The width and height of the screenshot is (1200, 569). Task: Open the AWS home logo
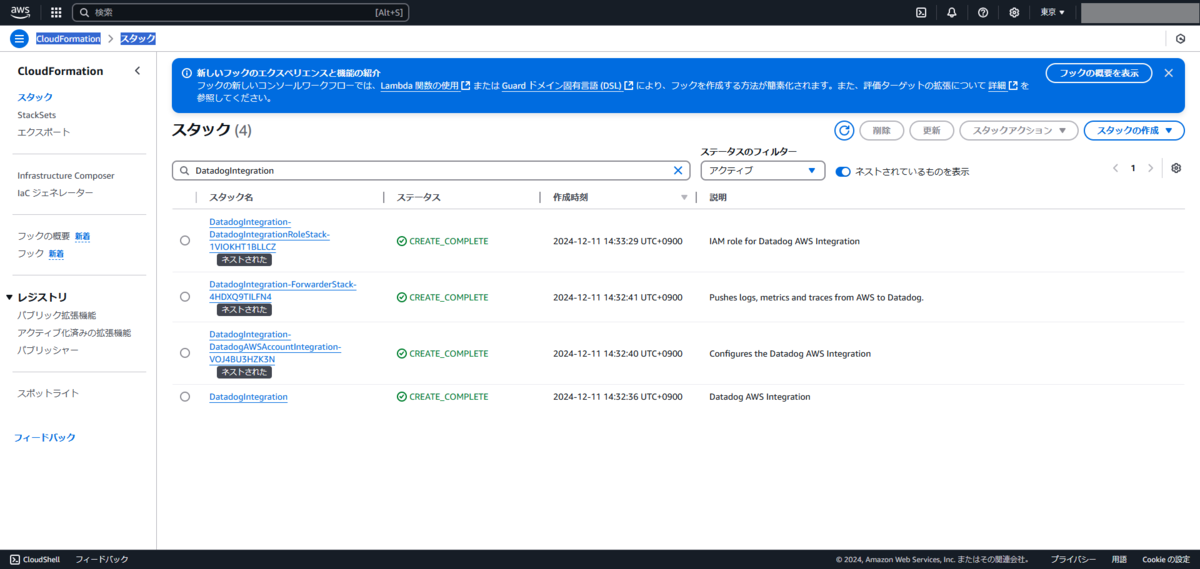[x=21, y=12]
